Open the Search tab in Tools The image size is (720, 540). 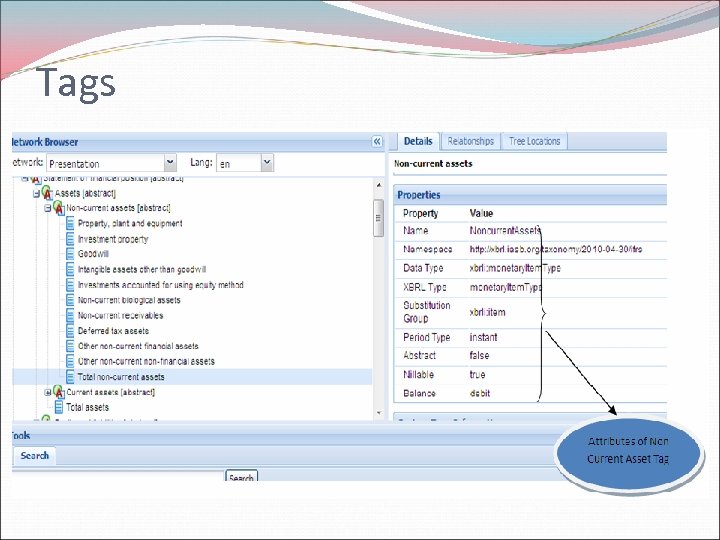[34, 456]
